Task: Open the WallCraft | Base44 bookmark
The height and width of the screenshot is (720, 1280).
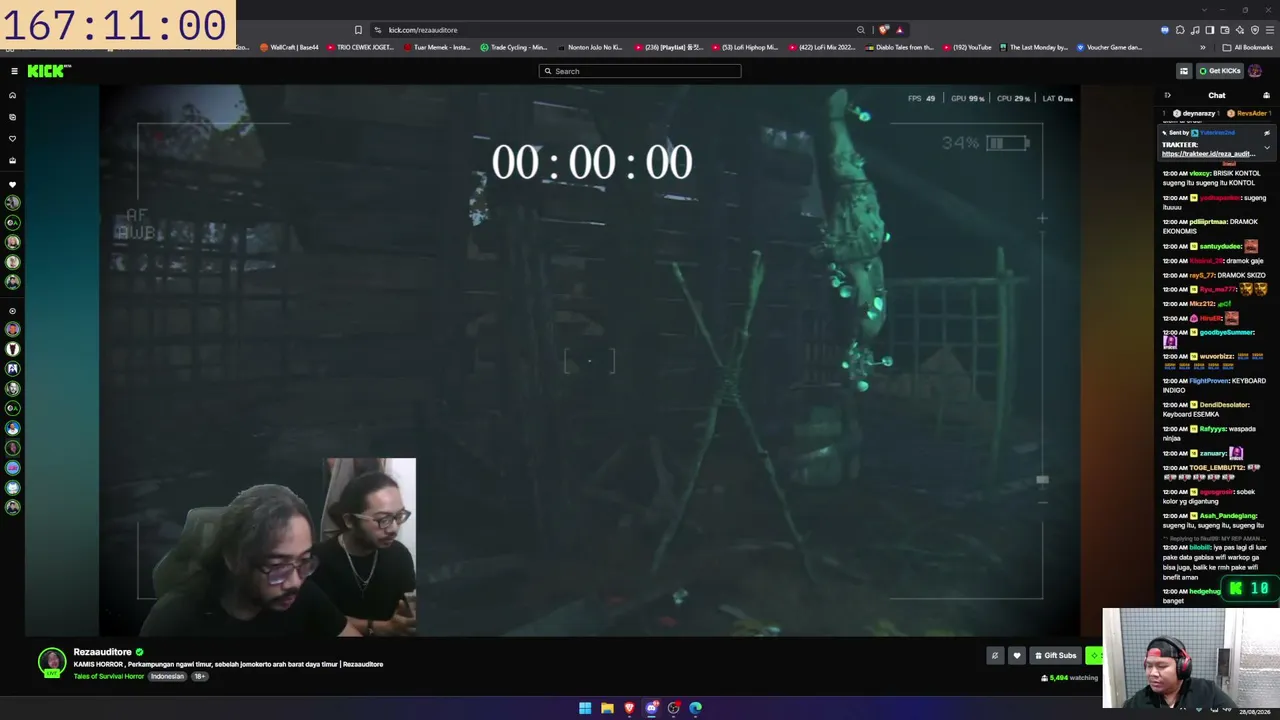Action: click(x=289, y=47)
